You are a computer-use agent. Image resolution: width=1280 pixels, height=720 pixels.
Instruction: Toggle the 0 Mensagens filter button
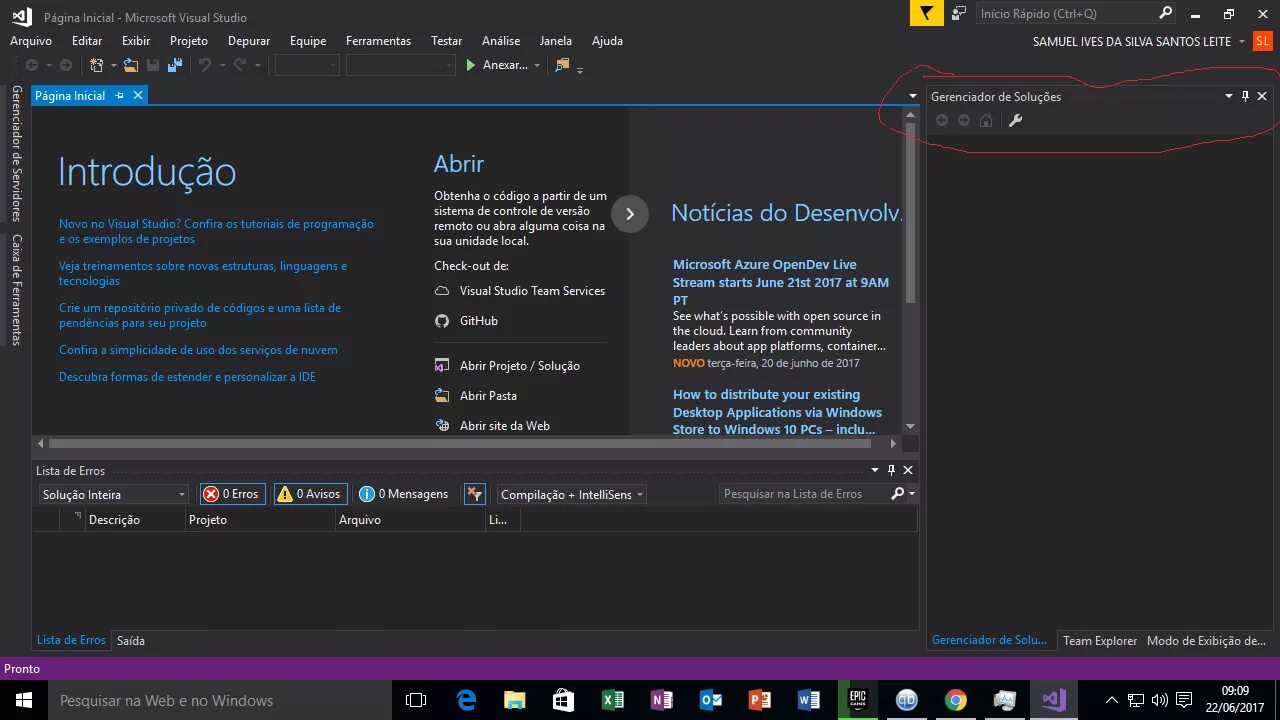pyautogui.click(x=404, y=494)
